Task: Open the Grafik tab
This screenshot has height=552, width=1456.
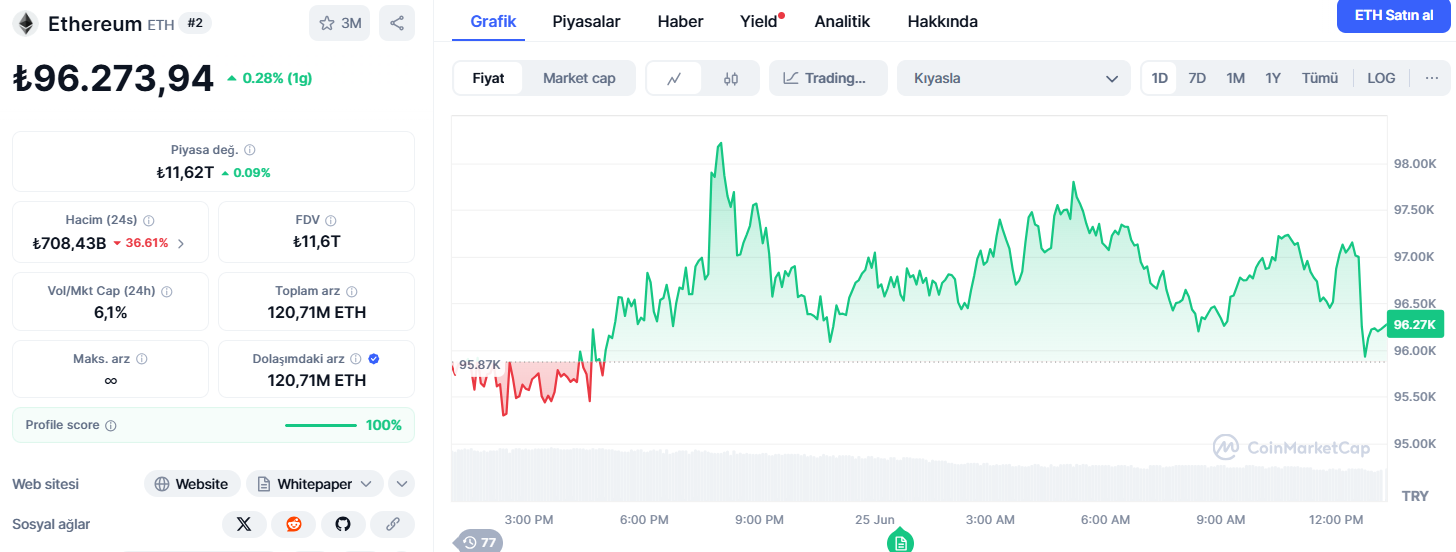Action: (x=494, y=21)
